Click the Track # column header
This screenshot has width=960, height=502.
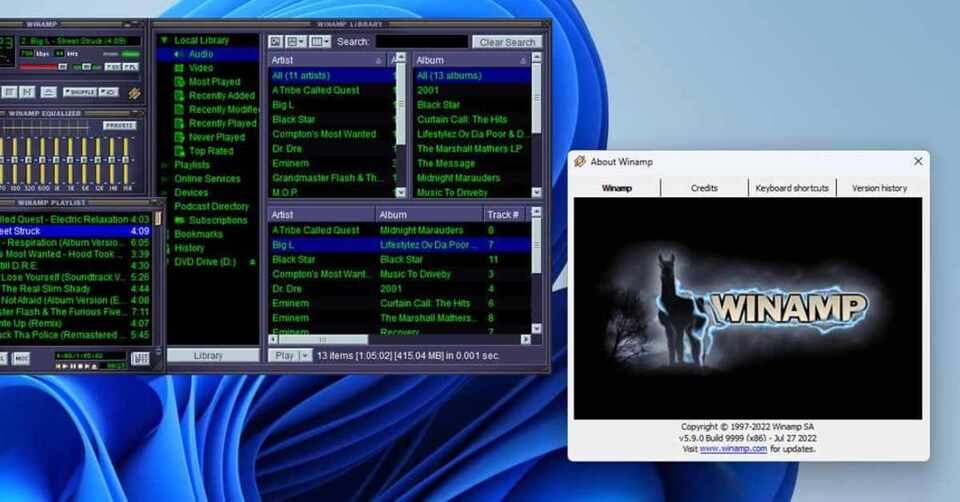pyautogui.click(x=503, y=215)
